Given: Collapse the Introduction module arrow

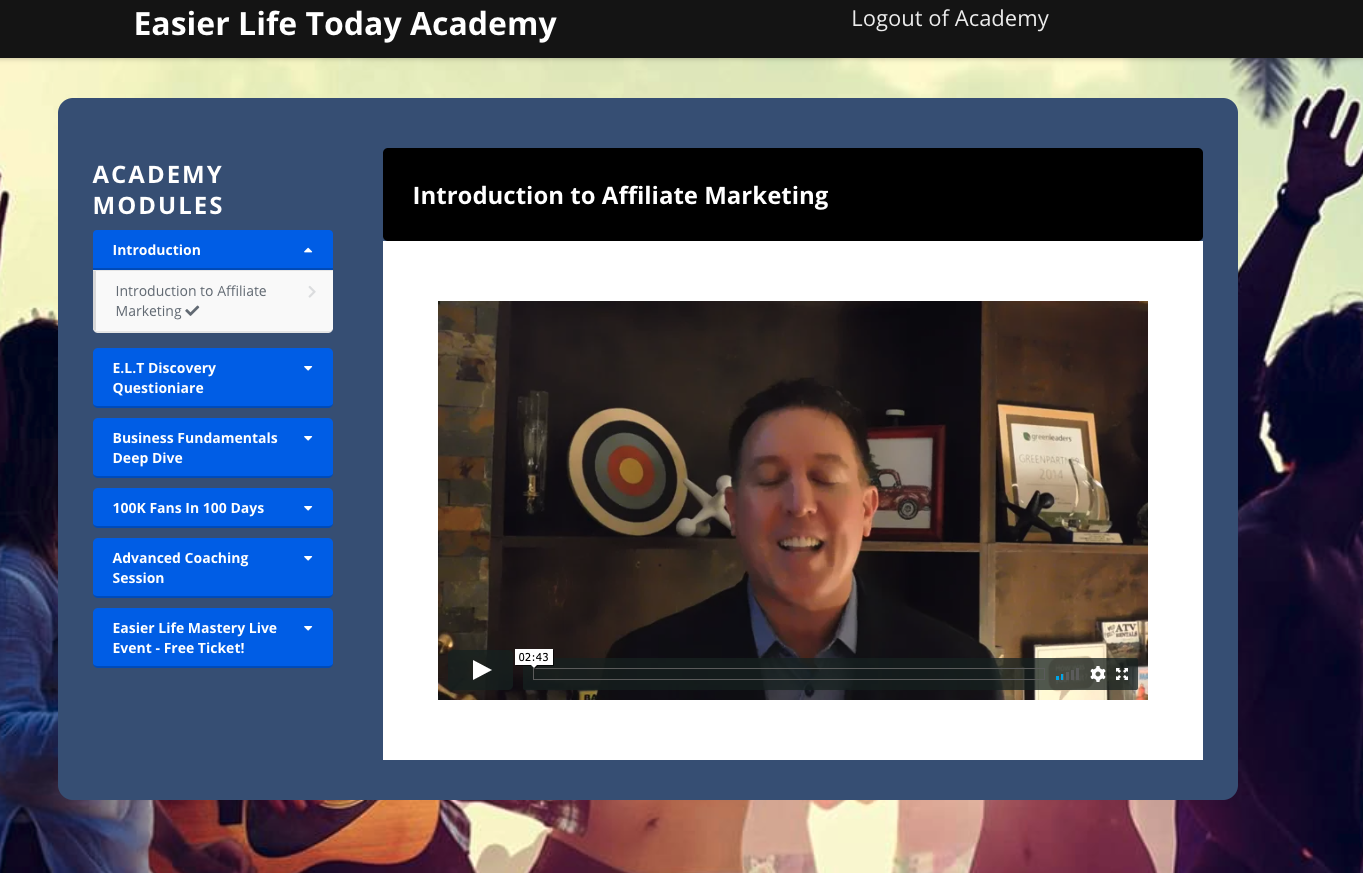Looking at the screenshot, I should (308, 250).
